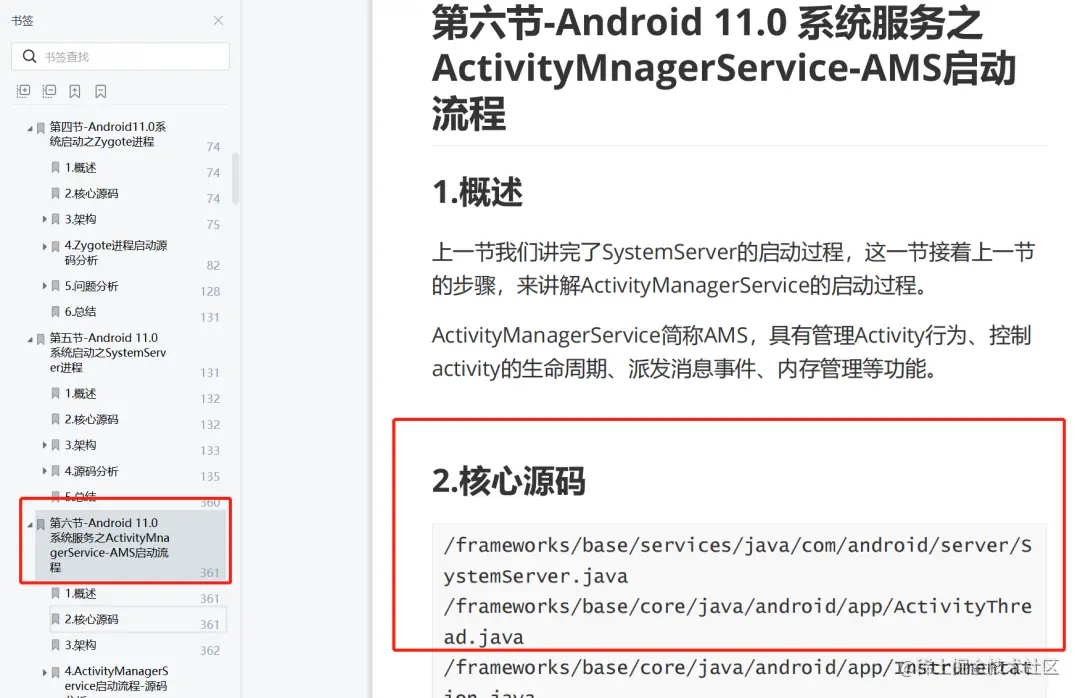The height and width of the screenshot is (698, 1080).
Task: Click document title 第六节-Android 11.0 系统服务之
Action: (723, 68)
